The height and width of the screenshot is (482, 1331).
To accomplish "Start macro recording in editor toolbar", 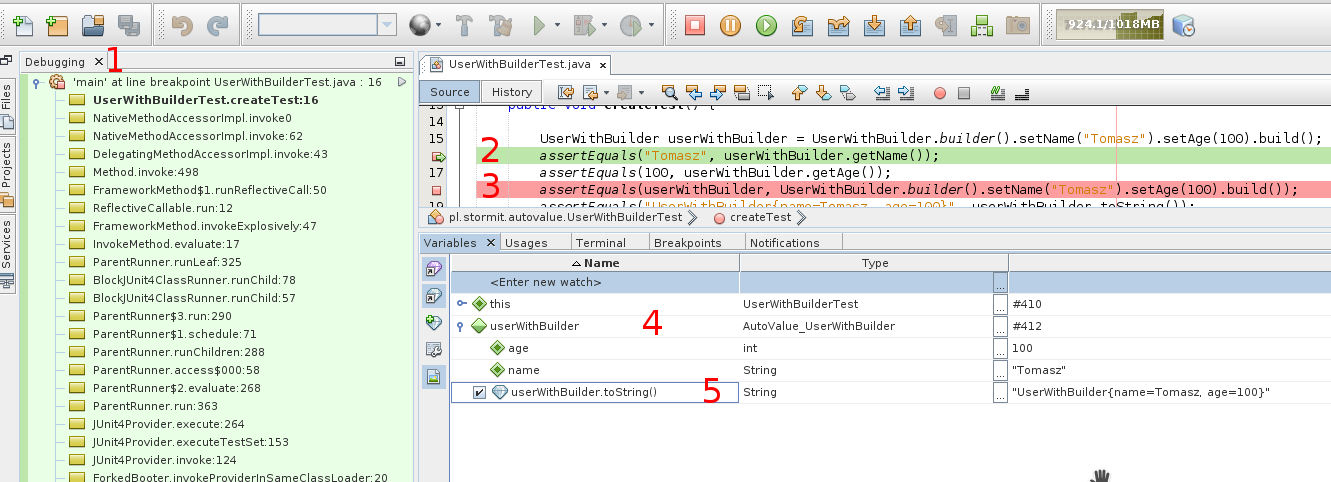I will point(939,93).
